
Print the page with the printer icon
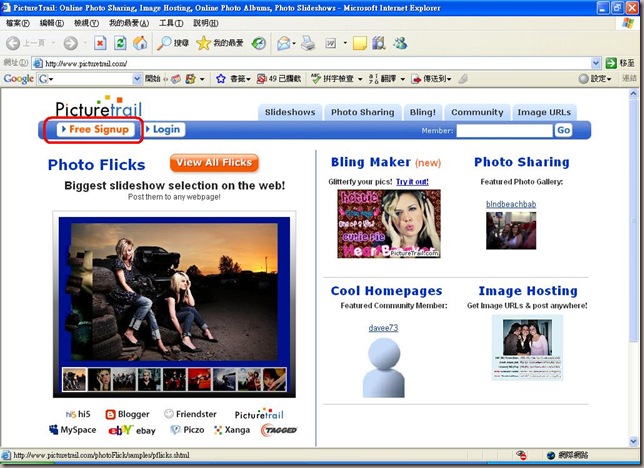(x=308, y=43)
